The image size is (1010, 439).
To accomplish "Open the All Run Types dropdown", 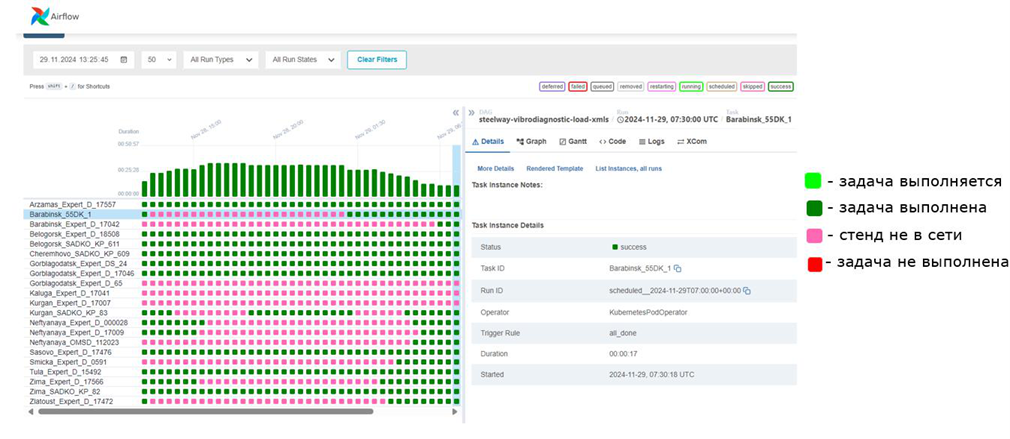I will tap(222, 60).
